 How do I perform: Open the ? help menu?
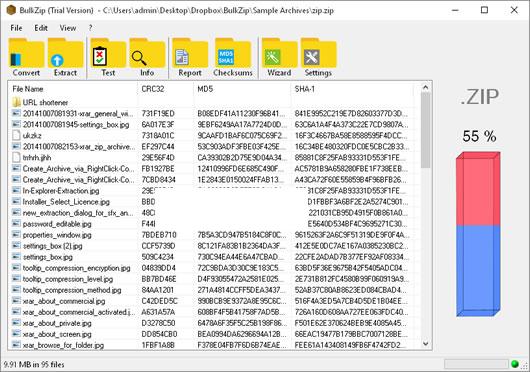tap(90, 28)
